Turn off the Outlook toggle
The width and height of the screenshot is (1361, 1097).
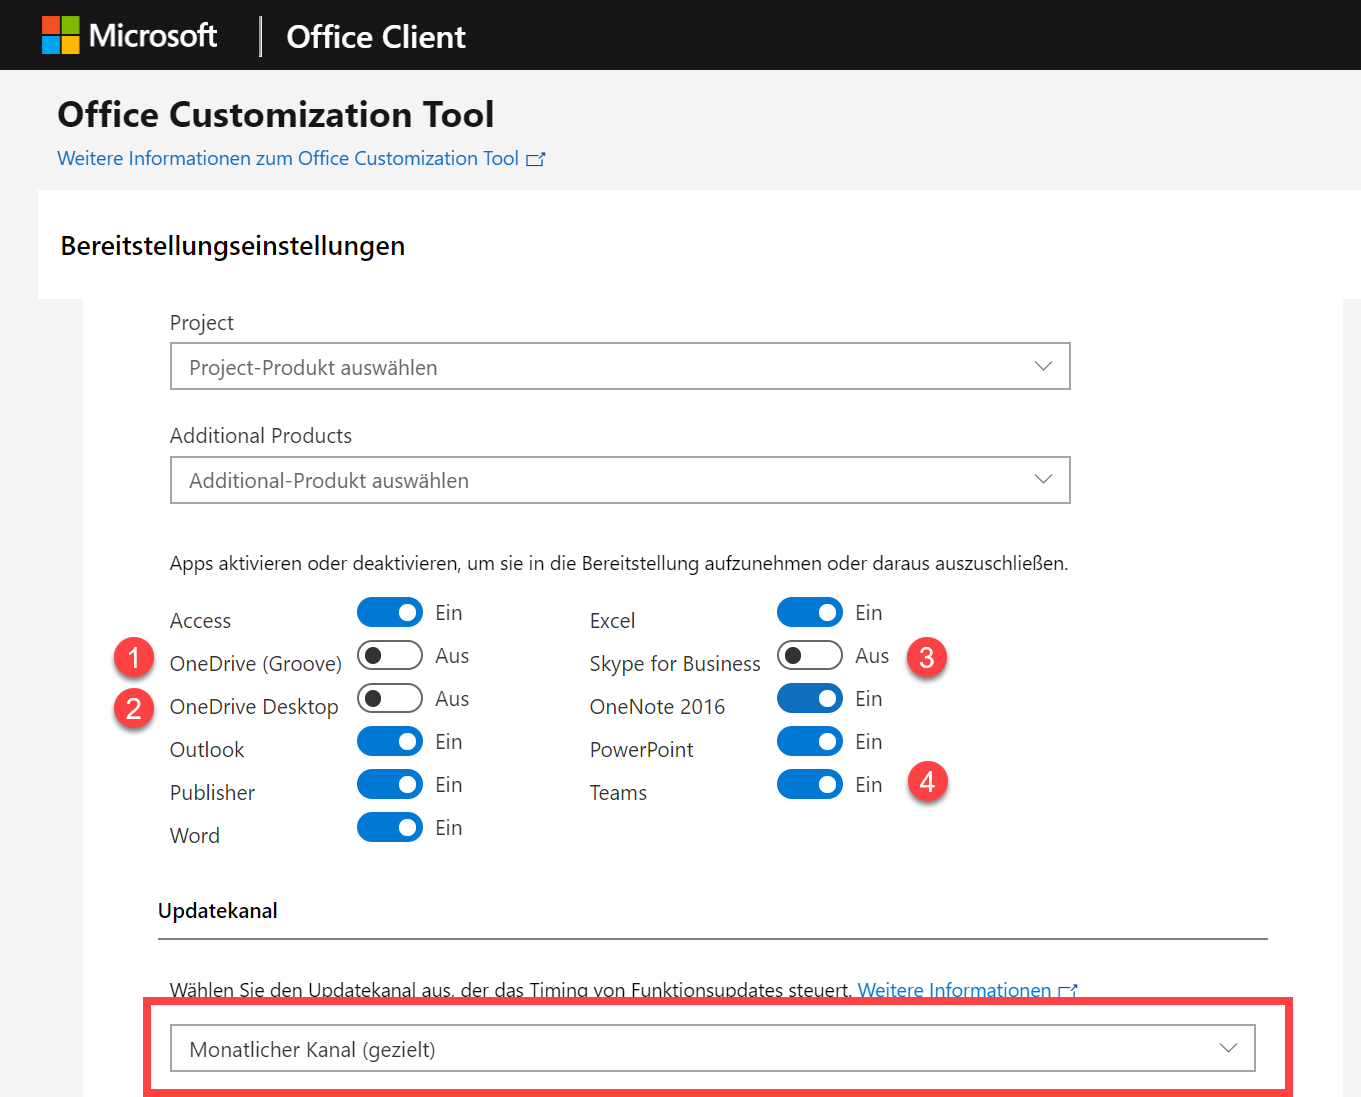click(390, 741)
